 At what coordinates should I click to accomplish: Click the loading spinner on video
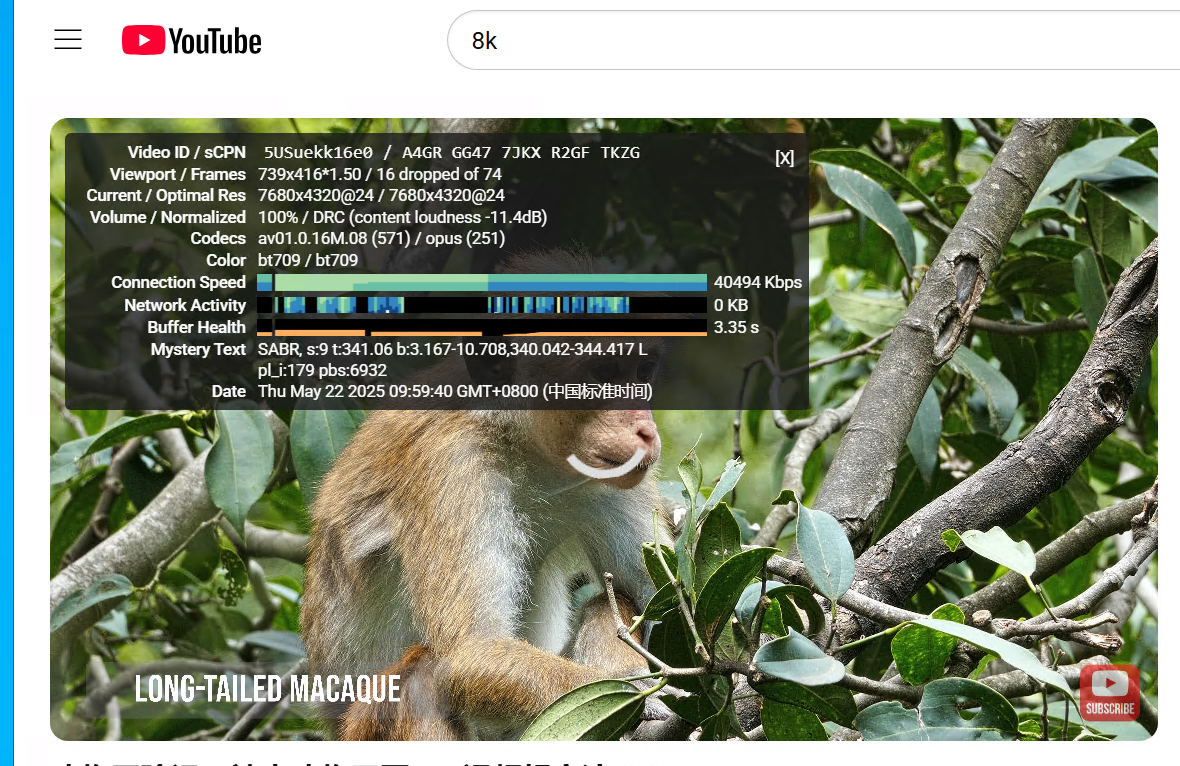(606, 464)
